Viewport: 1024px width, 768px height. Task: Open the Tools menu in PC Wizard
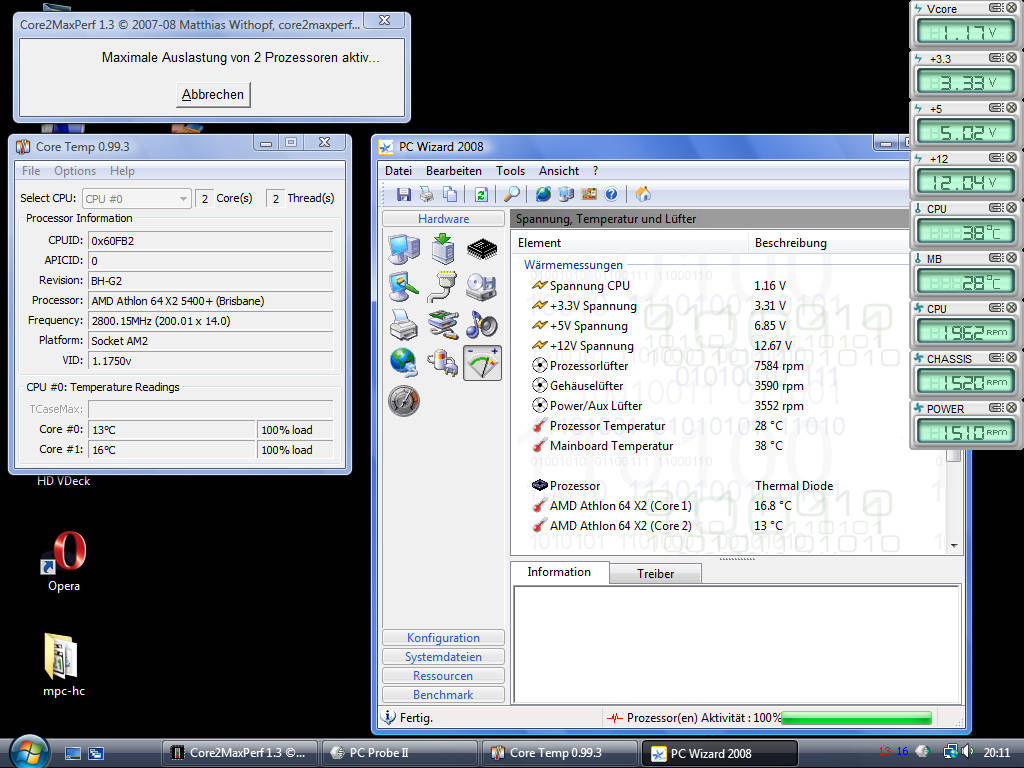click(510, 170)
